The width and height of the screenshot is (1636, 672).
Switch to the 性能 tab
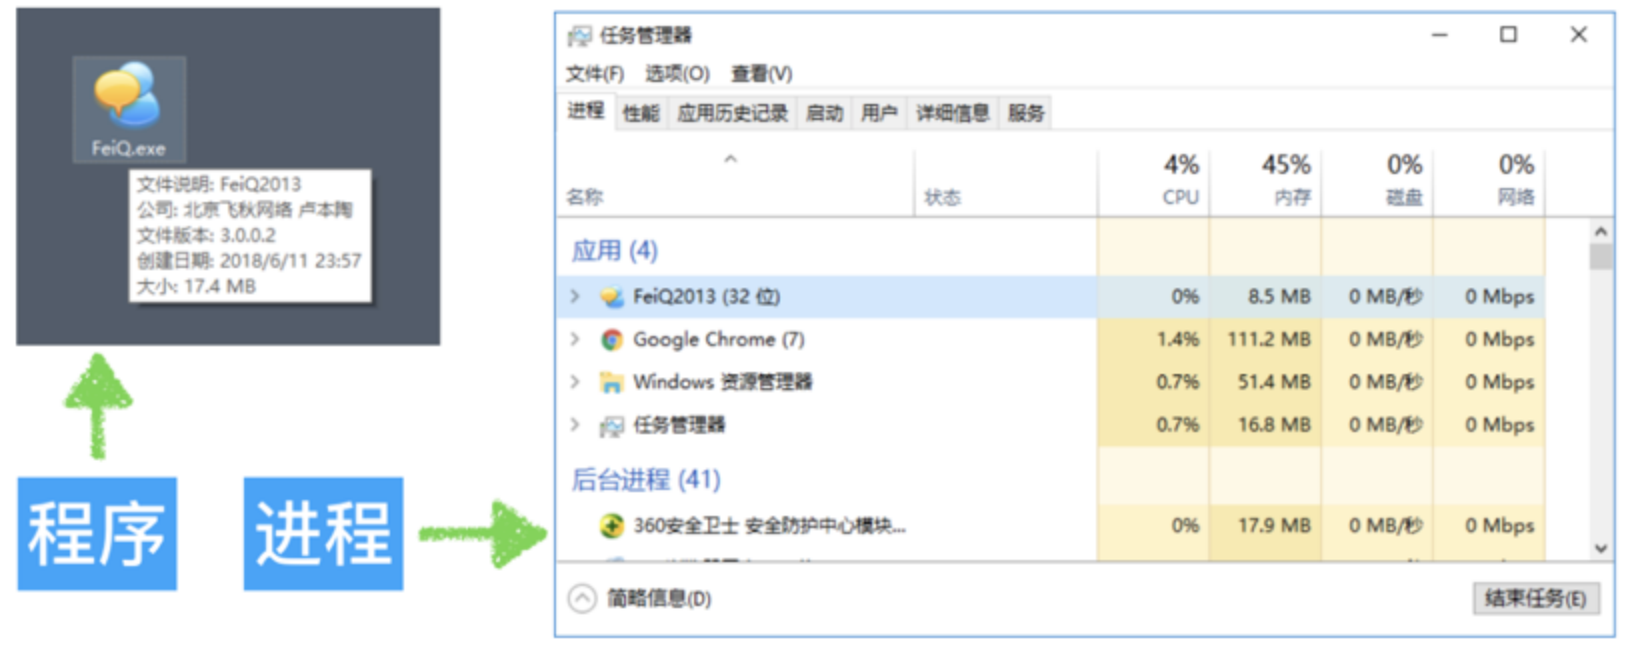coord(641,113)
